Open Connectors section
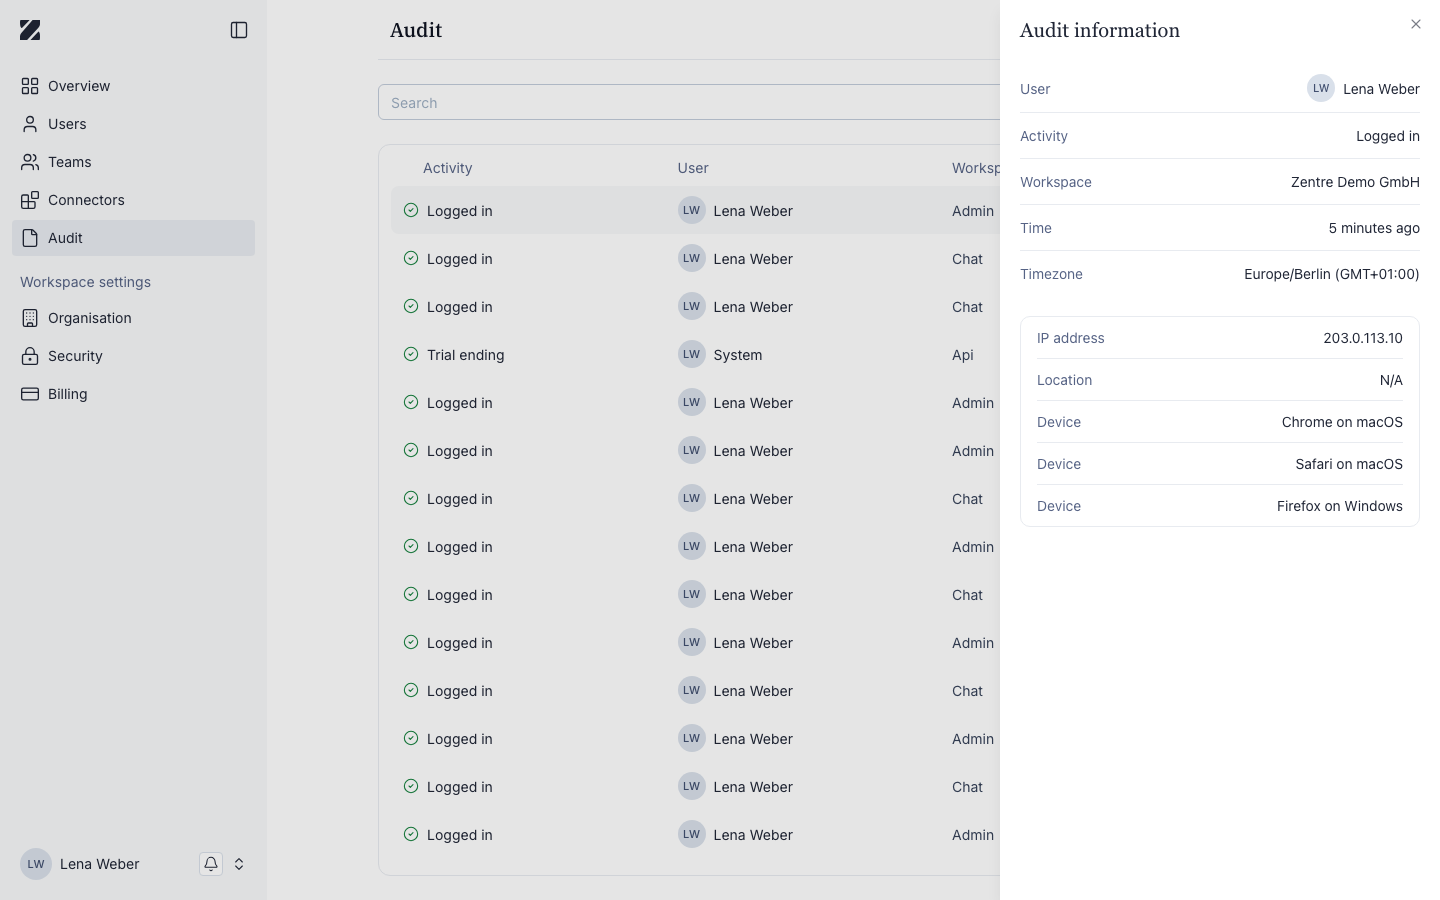 click(x=133, y=200)
